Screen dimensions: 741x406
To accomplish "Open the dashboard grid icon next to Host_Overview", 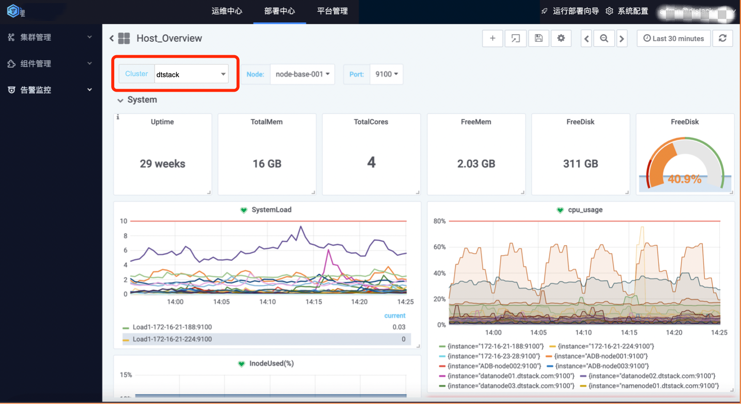I will pos(124,39).
